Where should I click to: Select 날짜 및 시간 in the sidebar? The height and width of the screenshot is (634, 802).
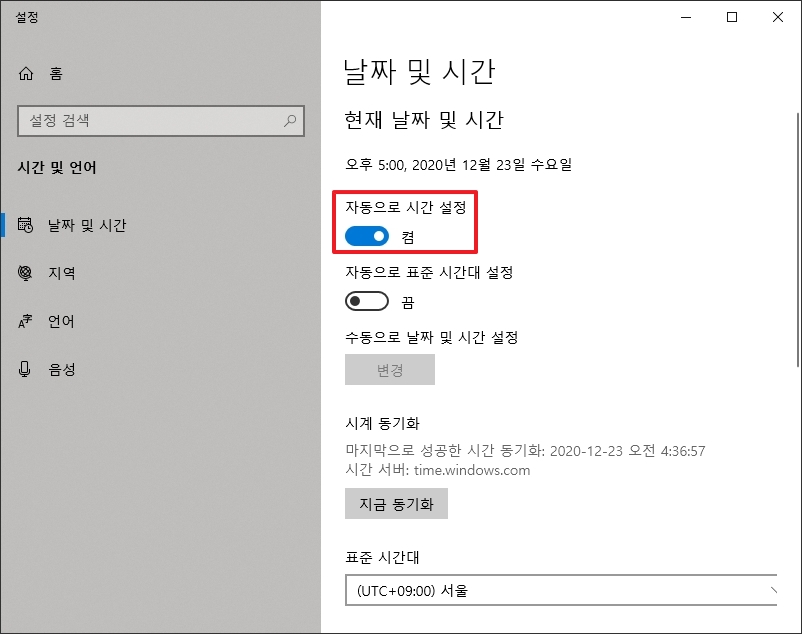tap(86, 225)
